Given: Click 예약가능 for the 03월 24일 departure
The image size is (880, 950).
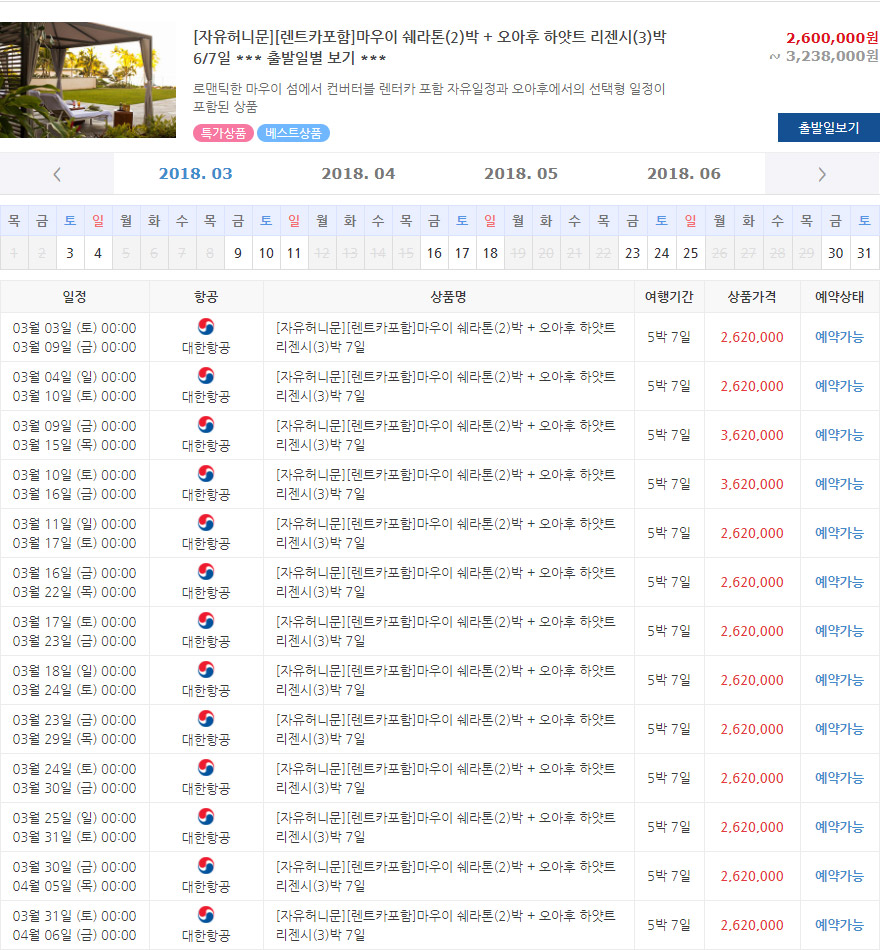Looking at the screenshot, I should (x=839, y=778).
